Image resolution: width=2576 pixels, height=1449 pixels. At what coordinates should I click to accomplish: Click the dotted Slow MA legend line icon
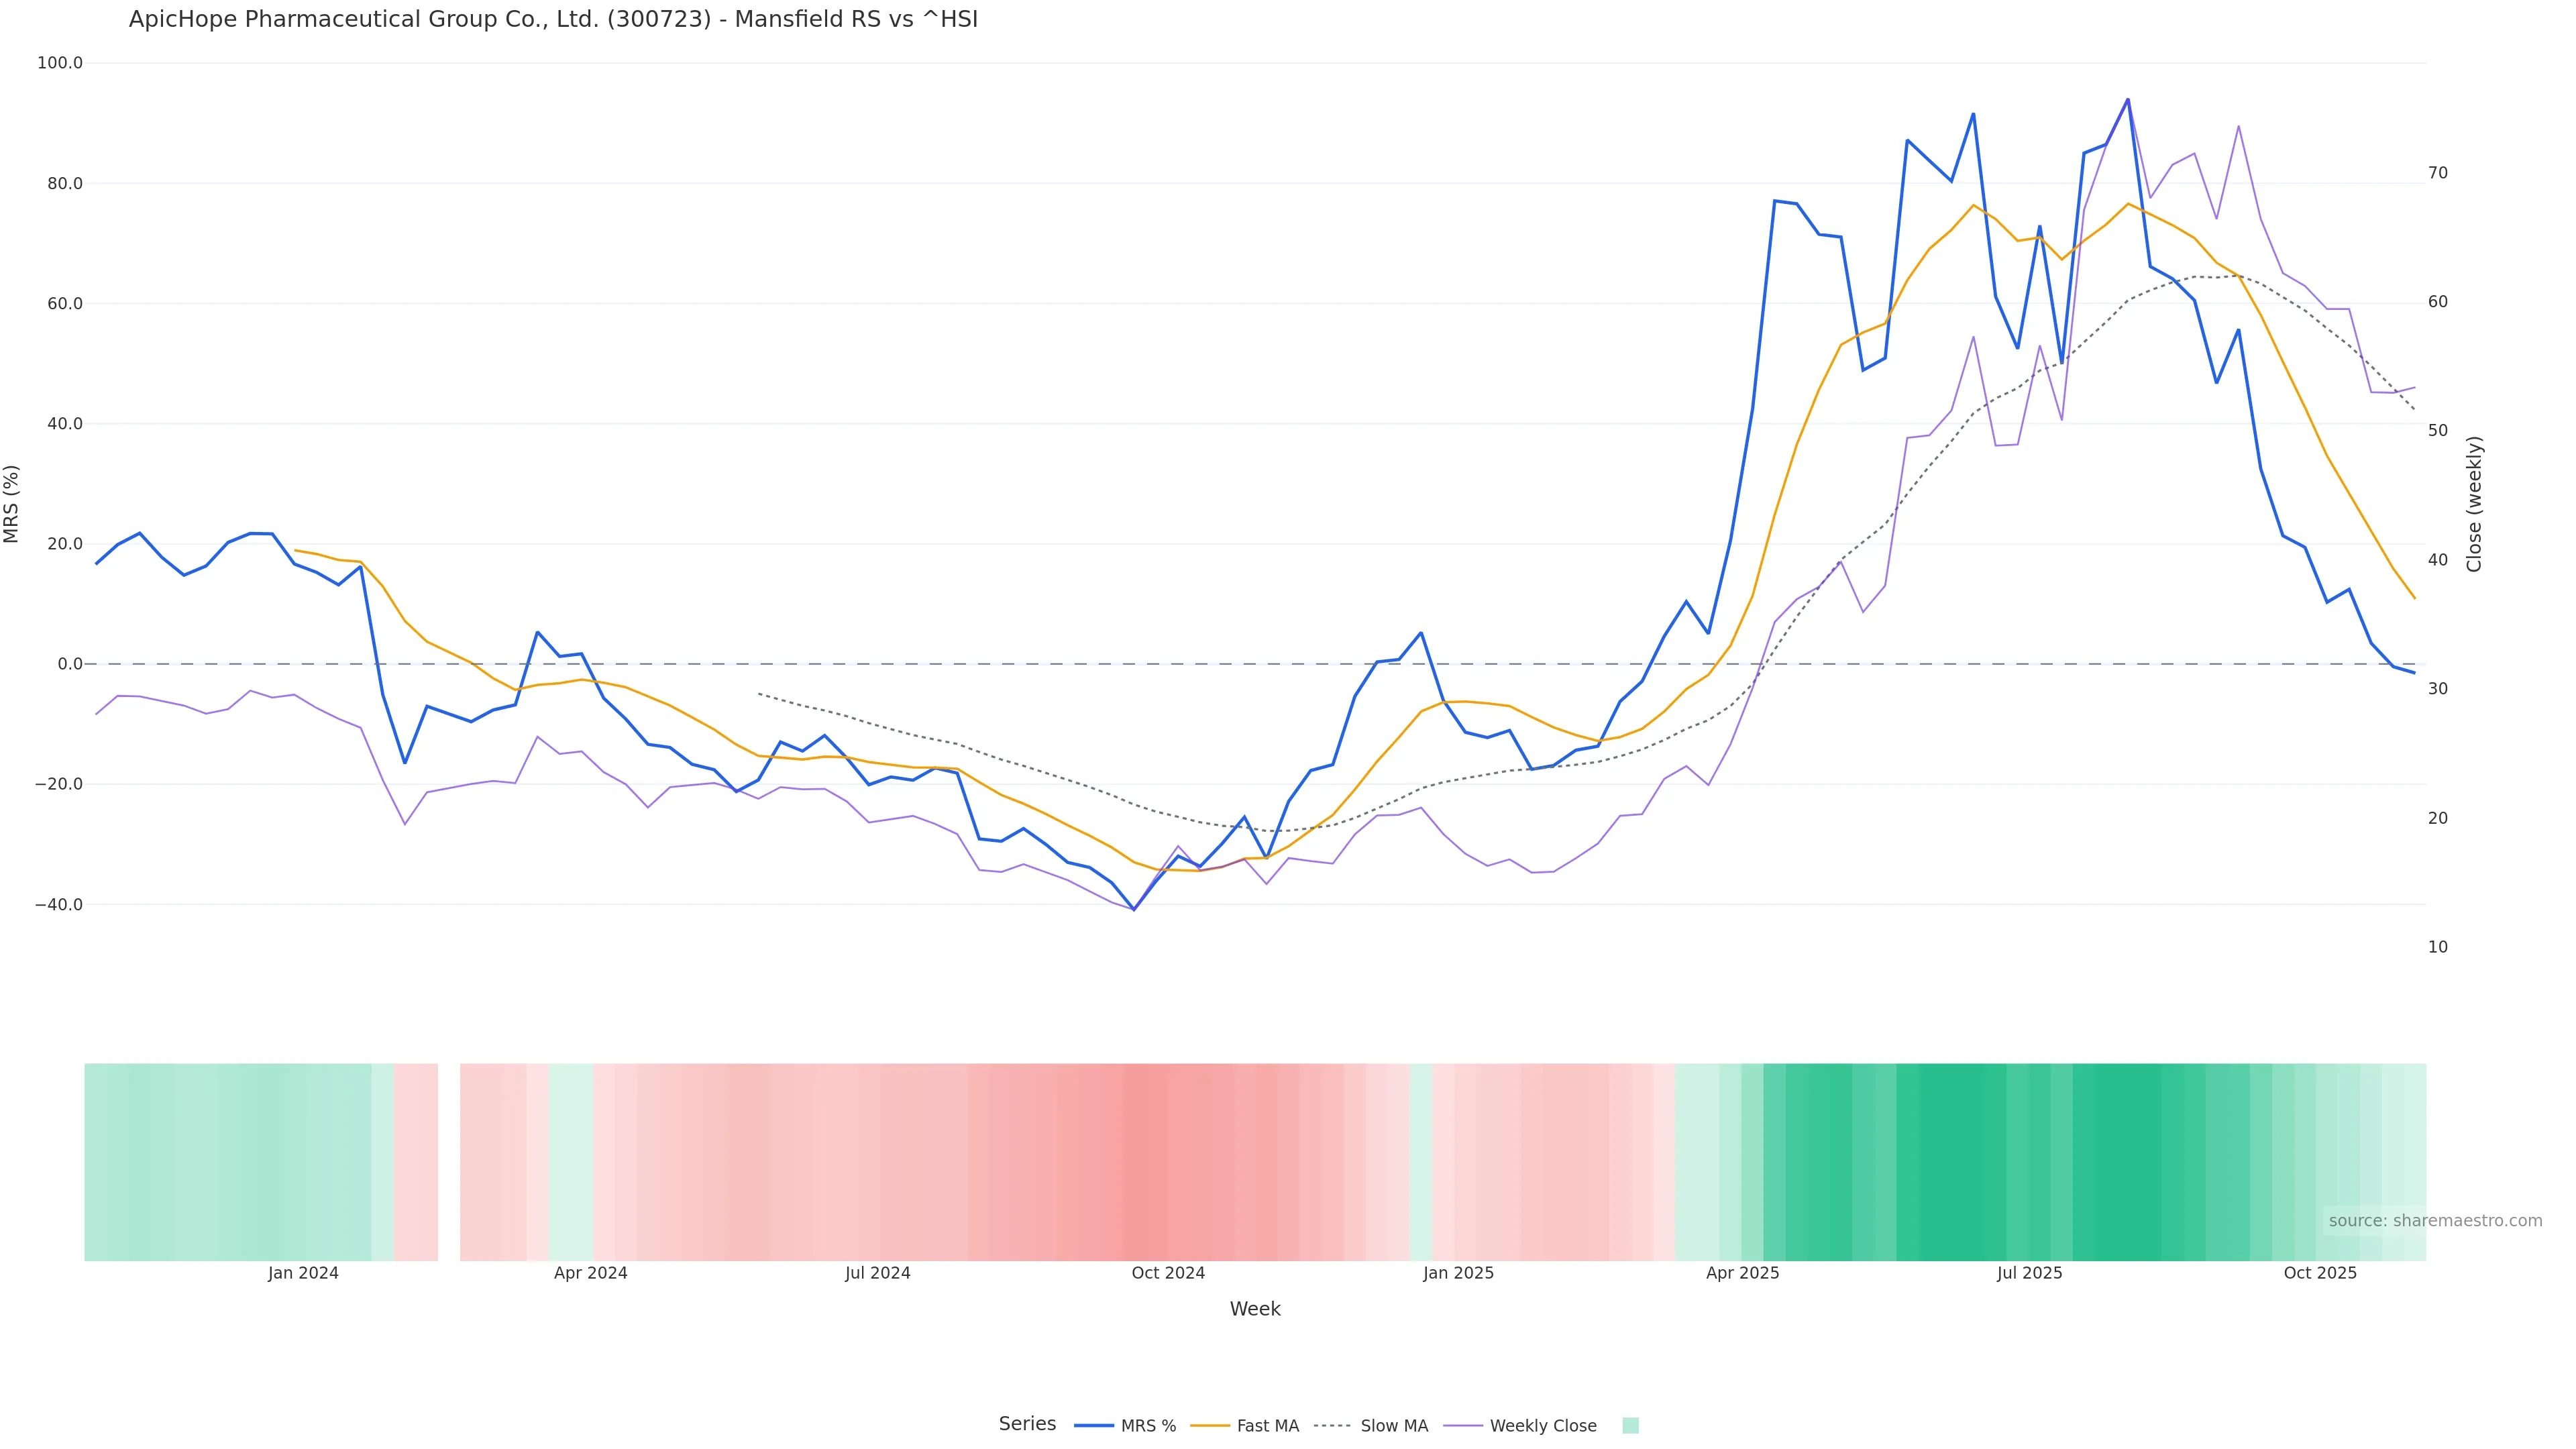point(1332,1426)
